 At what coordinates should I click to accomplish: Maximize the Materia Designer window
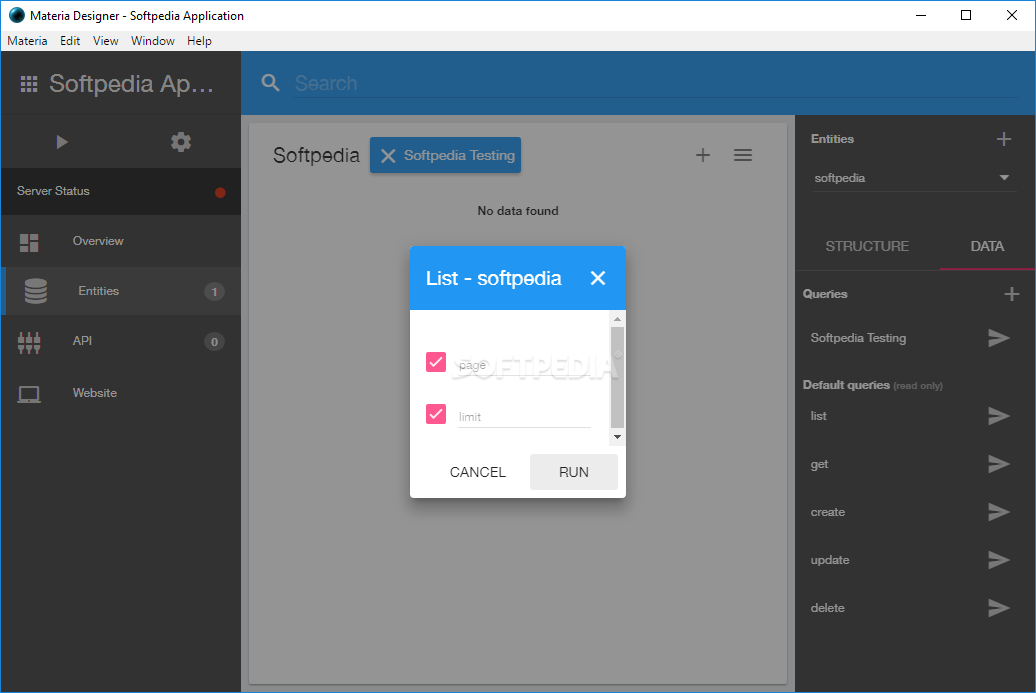(x=966, y=15)
